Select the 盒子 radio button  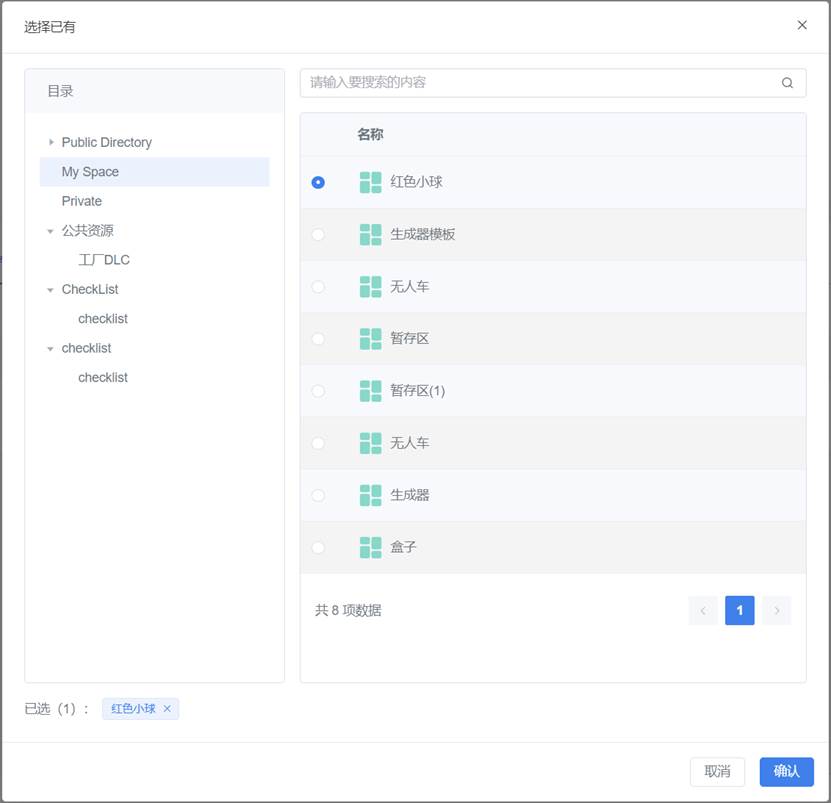click(x=318, y=548)
